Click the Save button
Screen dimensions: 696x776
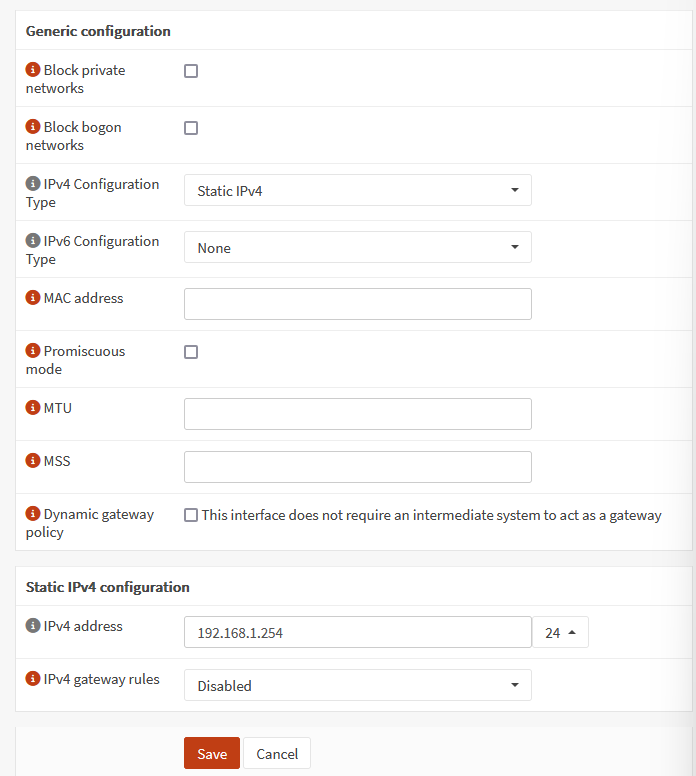[212, 753]
